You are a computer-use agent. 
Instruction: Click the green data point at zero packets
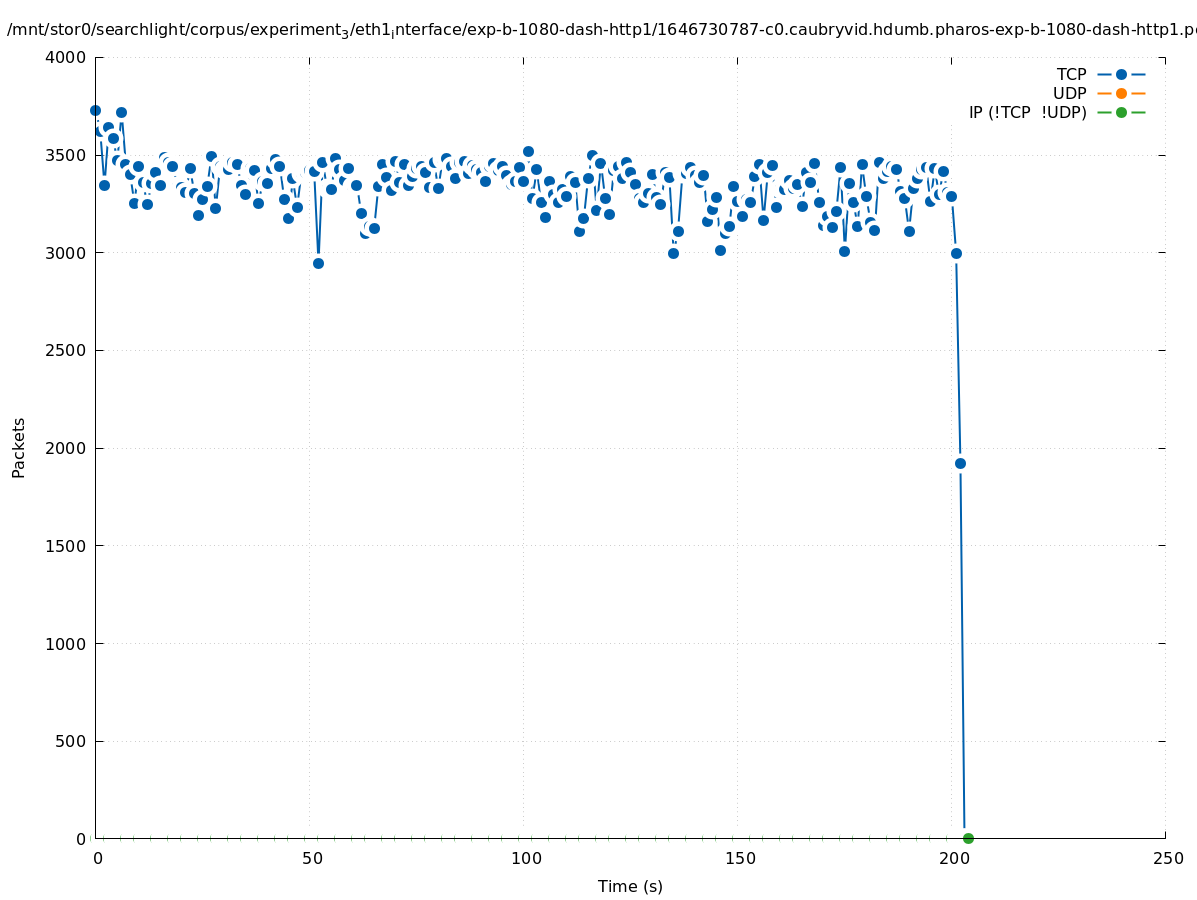point(968,838)
